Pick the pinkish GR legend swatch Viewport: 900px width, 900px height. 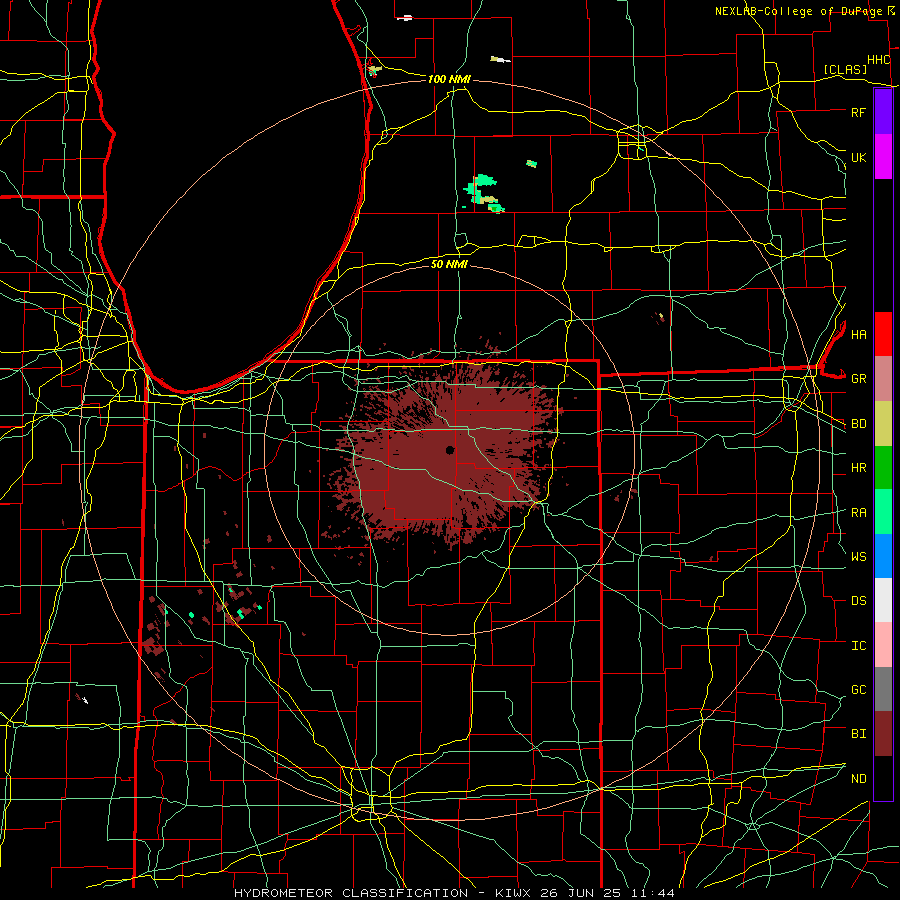tap(883, 379)
